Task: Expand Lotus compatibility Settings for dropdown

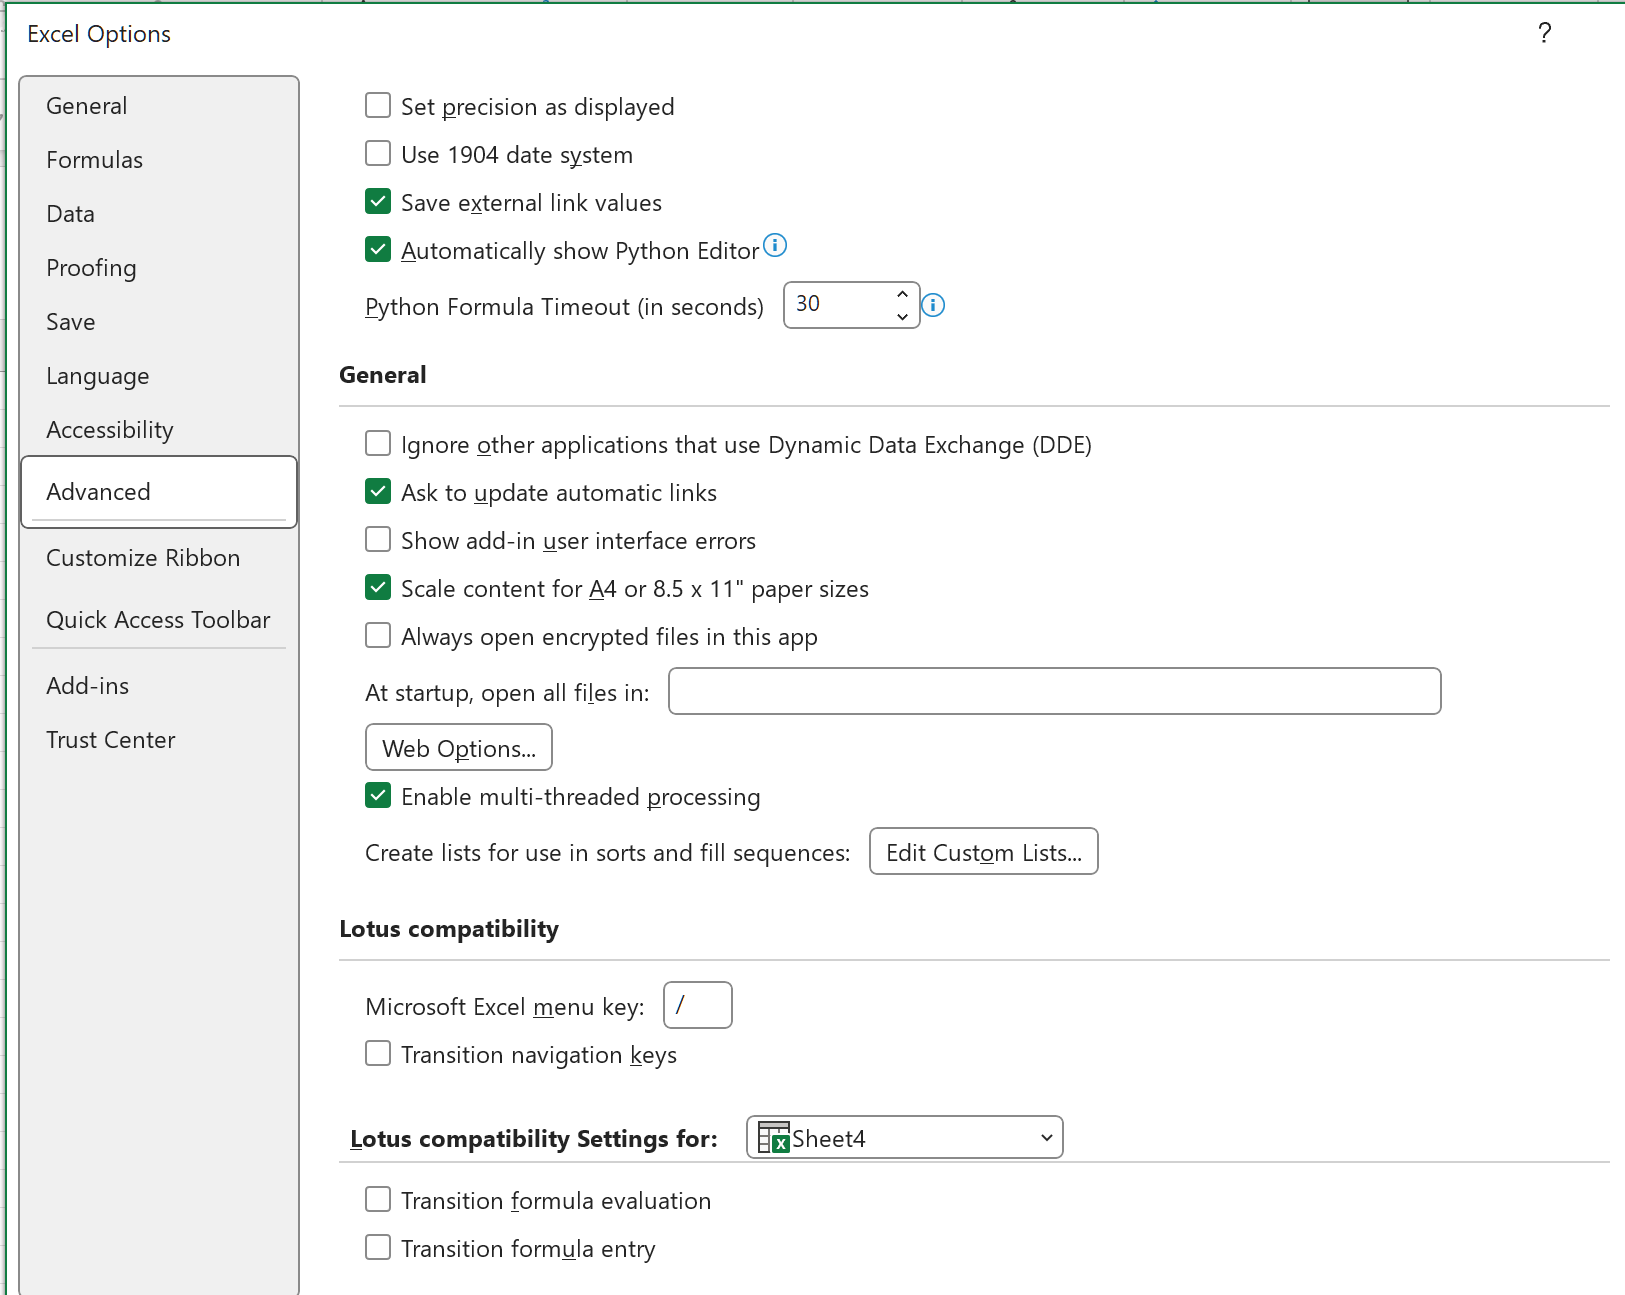Action: (1046, 1138)
